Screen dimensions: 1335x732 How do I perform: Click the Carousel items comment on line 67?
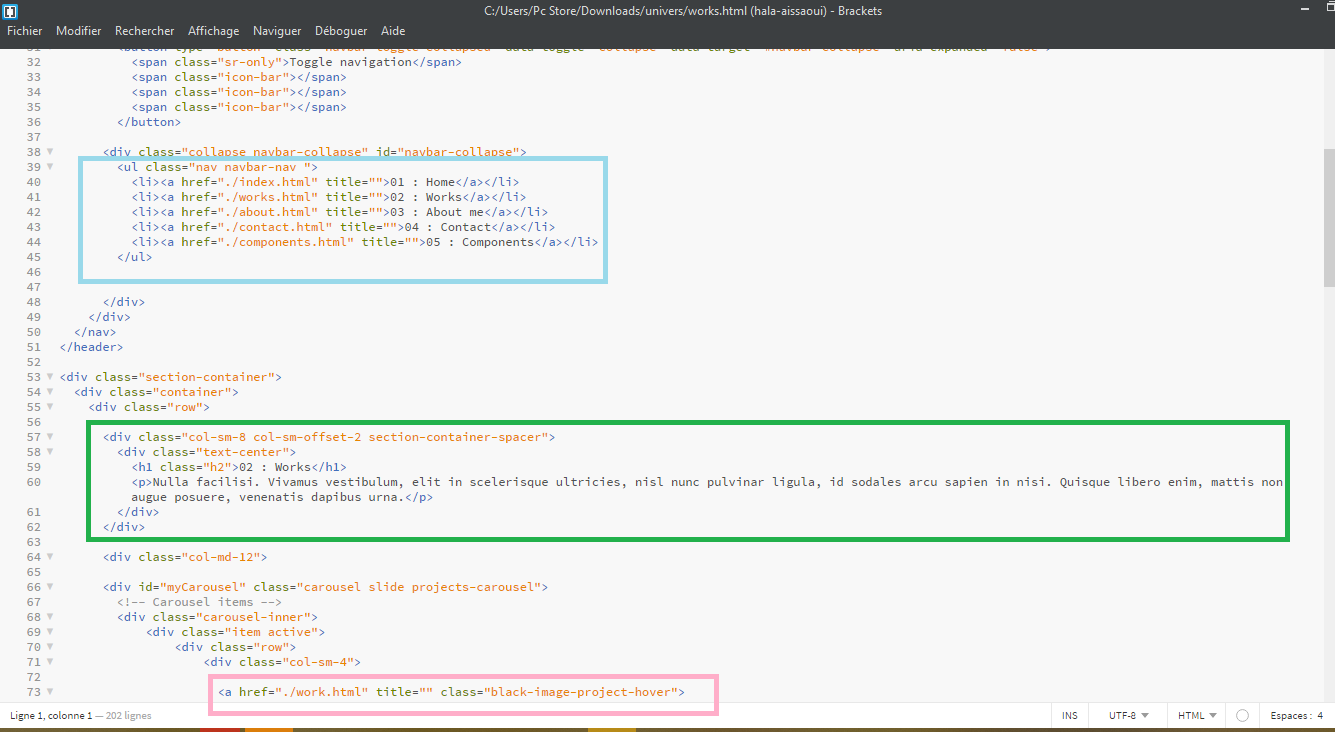[x=199, y=602]
